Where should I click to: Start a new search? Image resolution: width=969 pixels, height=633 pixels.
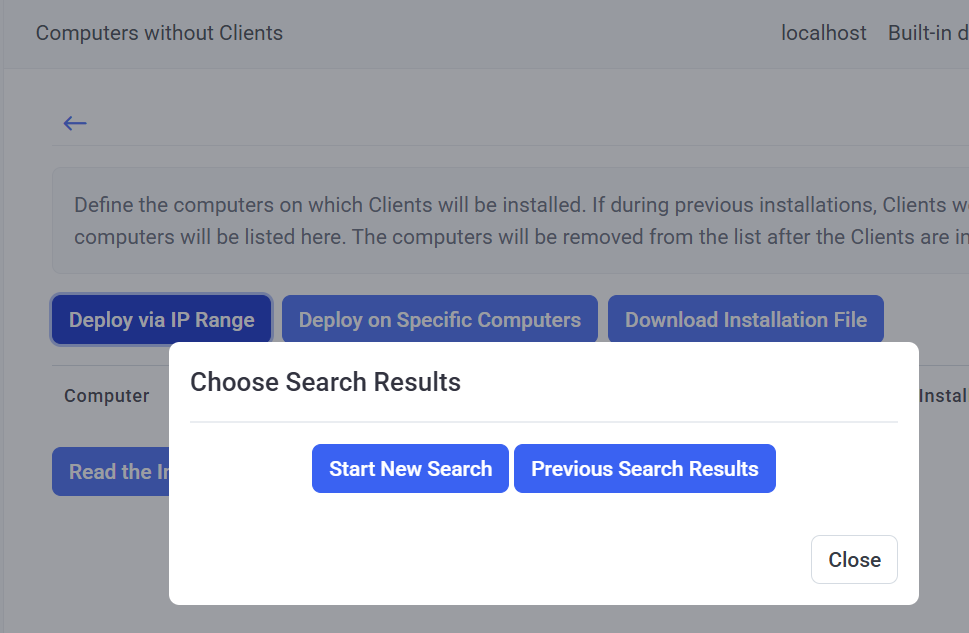tap(410, 469)
